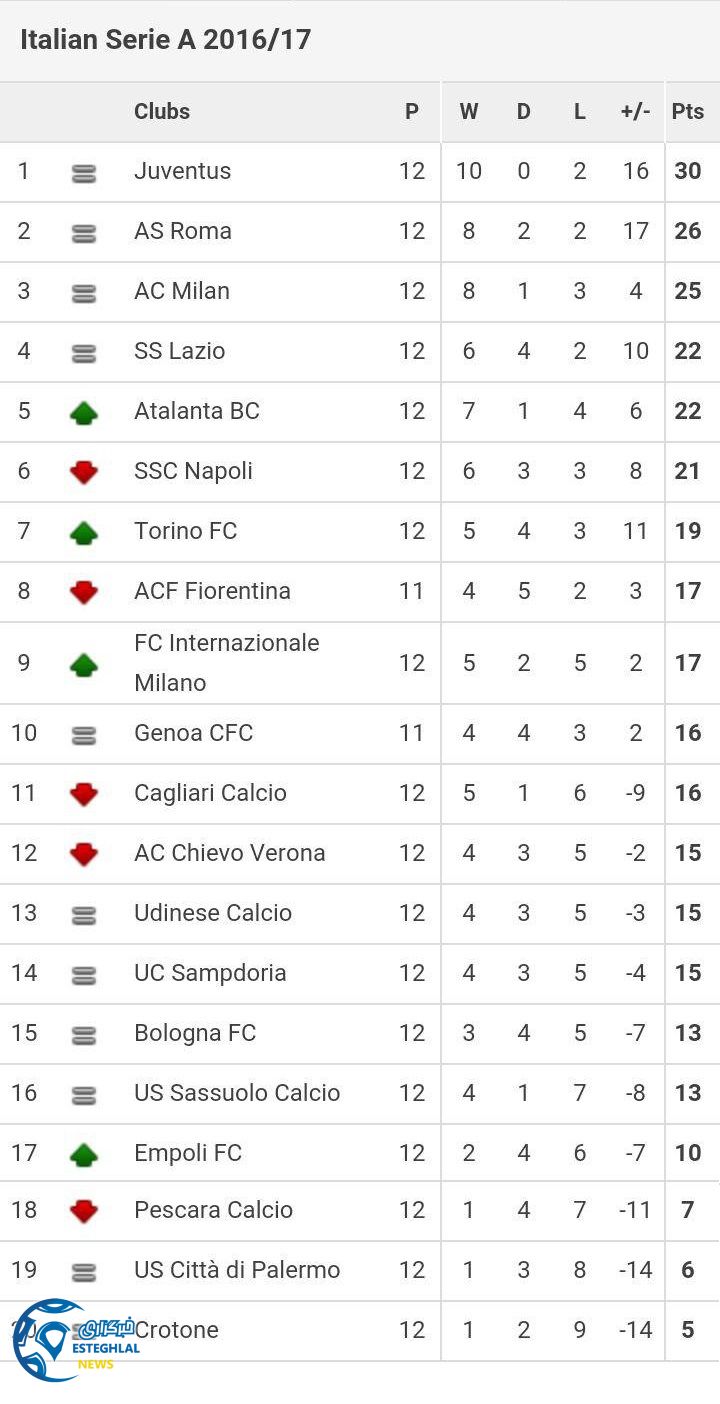Click the unchanged position icon beside Juventus
Viewport: 720px width, 1404px height.
84,173
